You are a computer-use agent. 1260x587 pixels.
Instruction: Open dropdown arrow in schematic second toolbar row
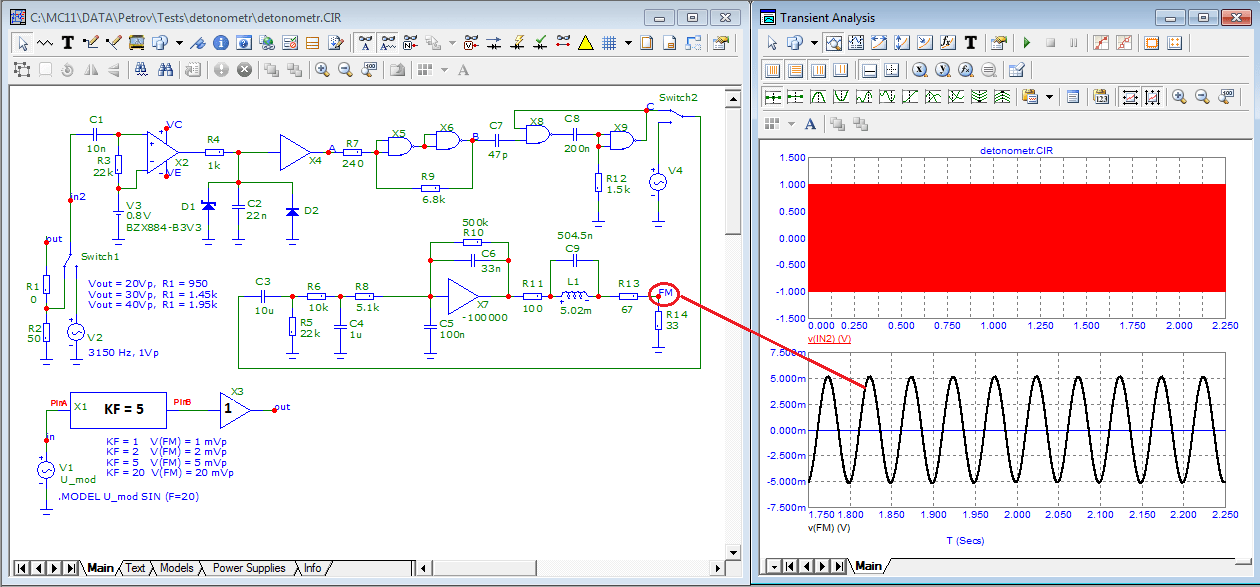click(444, 69)
